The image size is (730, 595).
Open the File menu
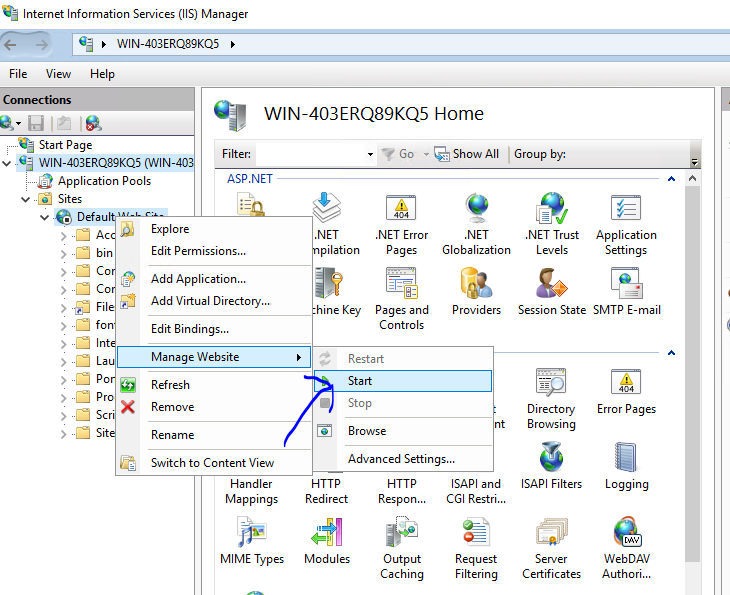(x=18, y=74)
